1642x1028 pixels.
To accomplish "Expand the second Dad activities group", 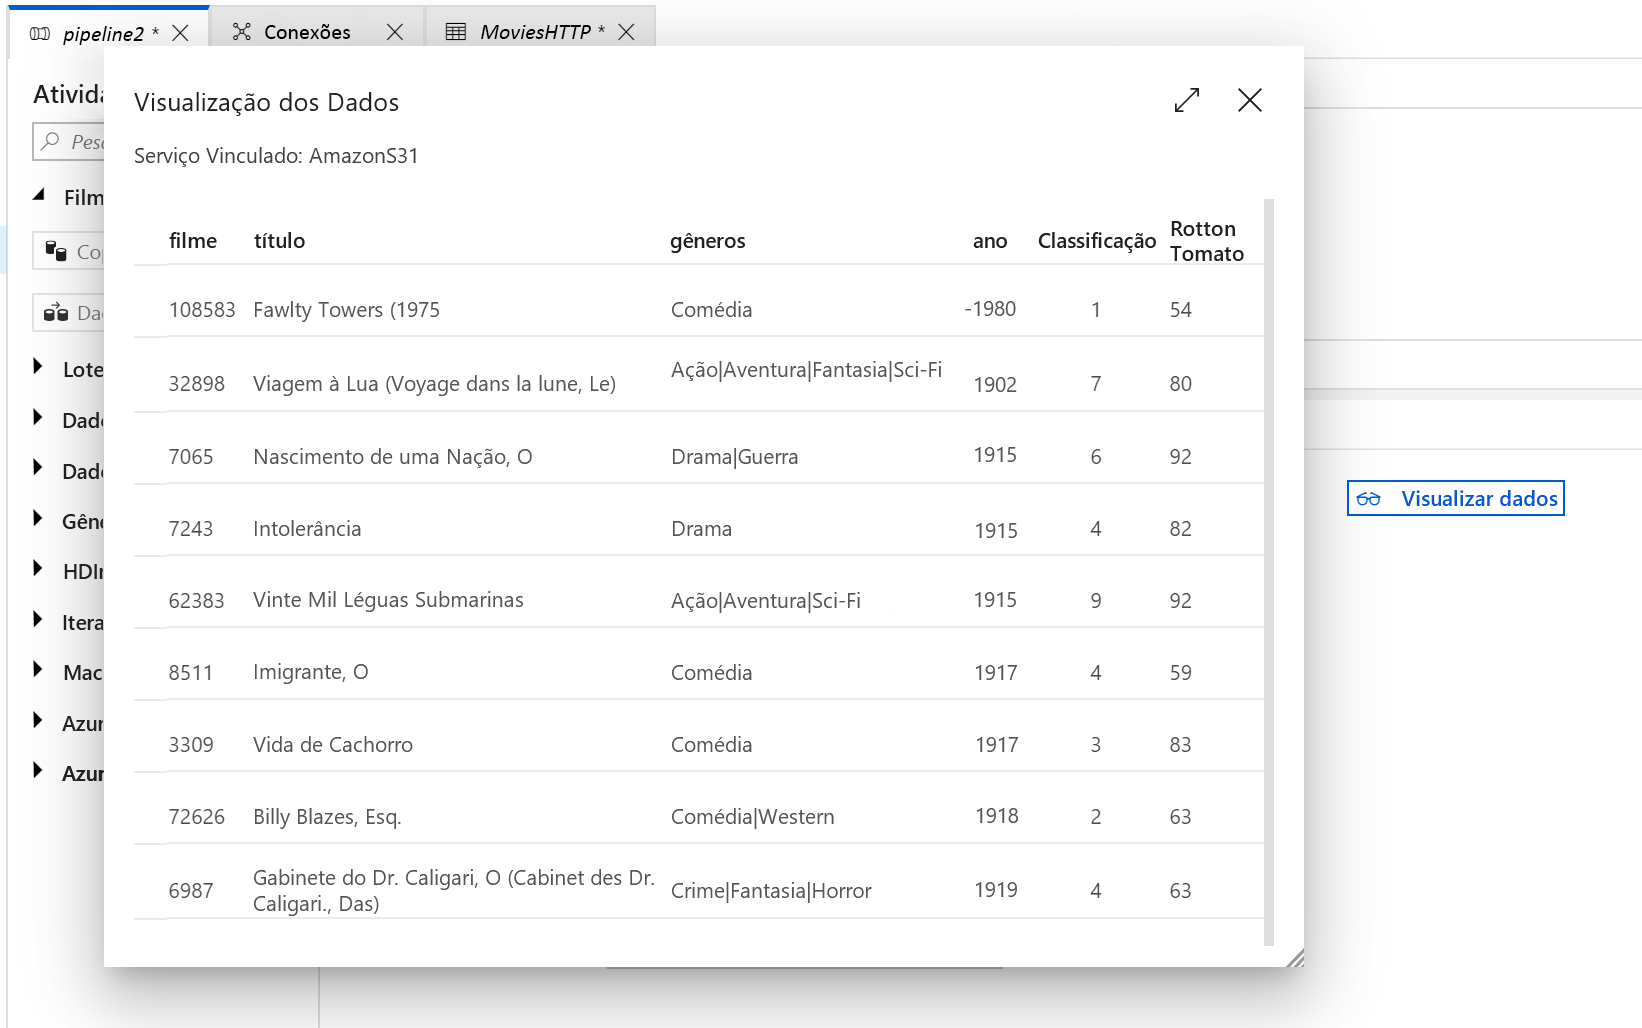I will [38, 467].
